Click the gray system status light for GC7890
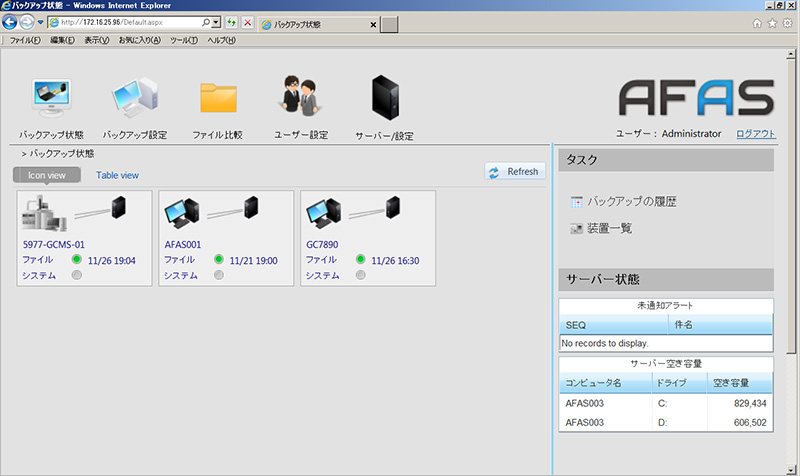This screenshot has width=800, height=476. point(361,275)
